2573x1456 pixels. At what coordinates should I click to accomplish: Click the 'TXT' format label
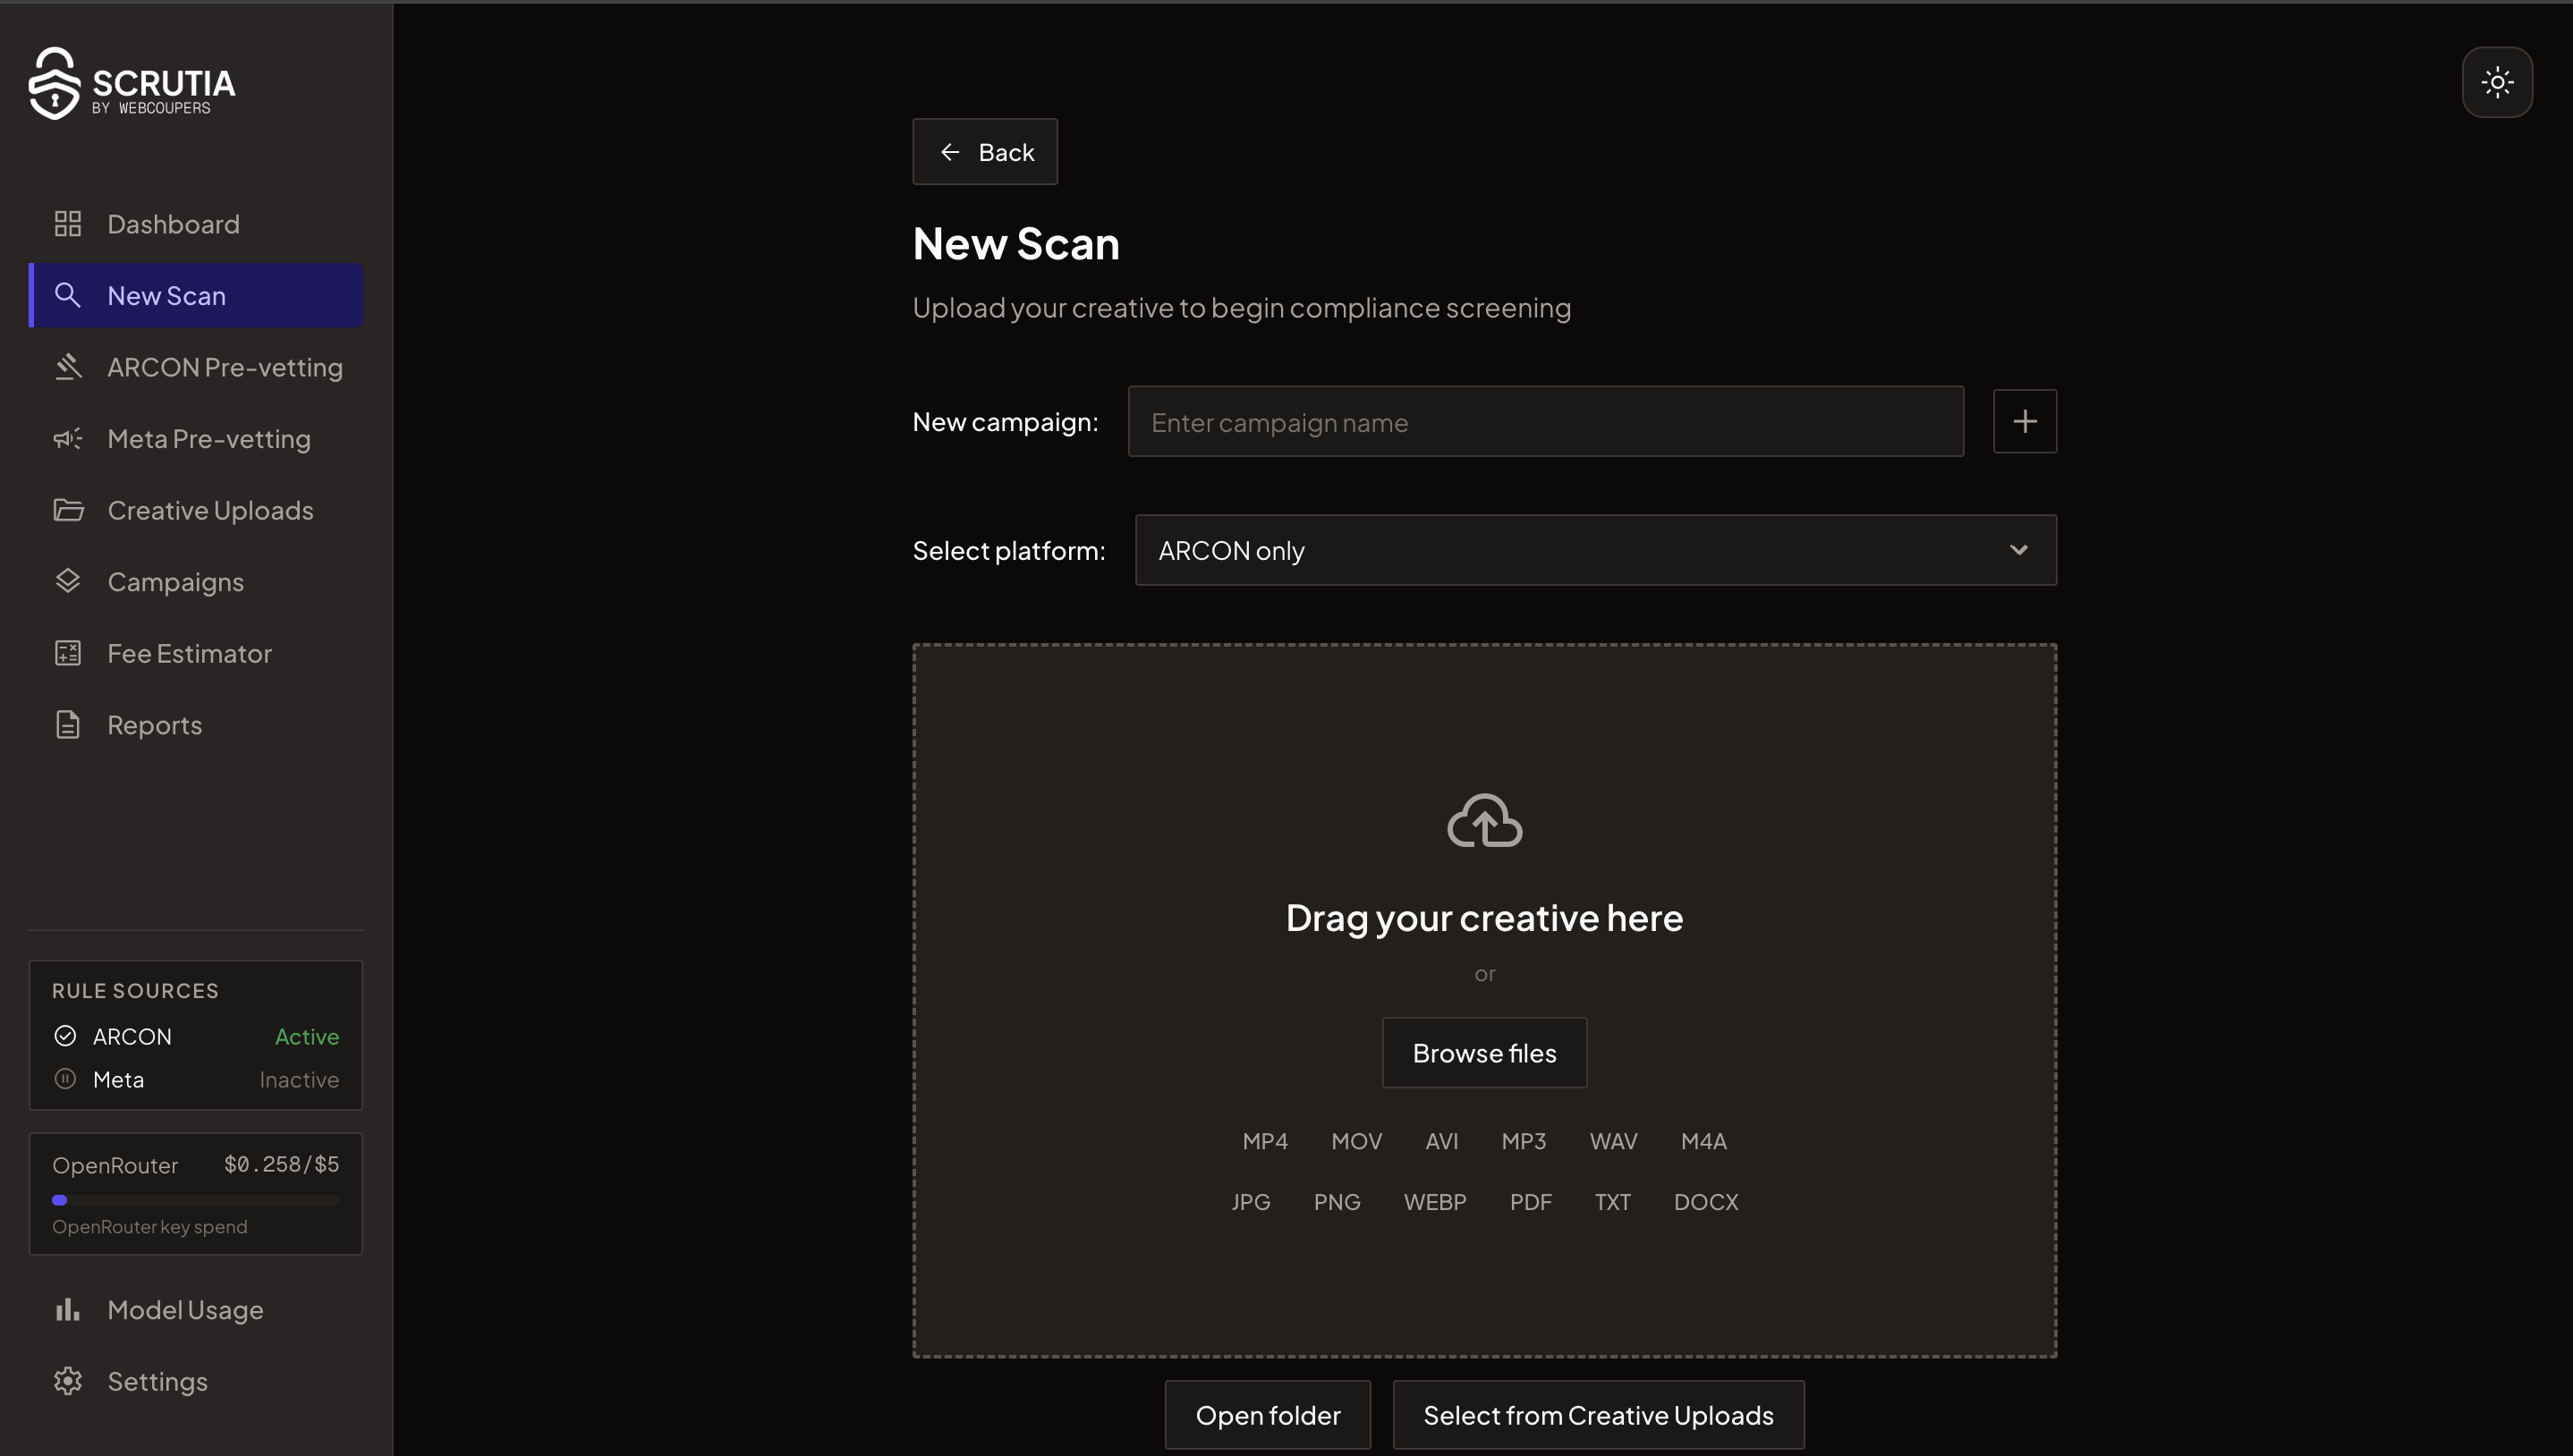(1613, 1202)
